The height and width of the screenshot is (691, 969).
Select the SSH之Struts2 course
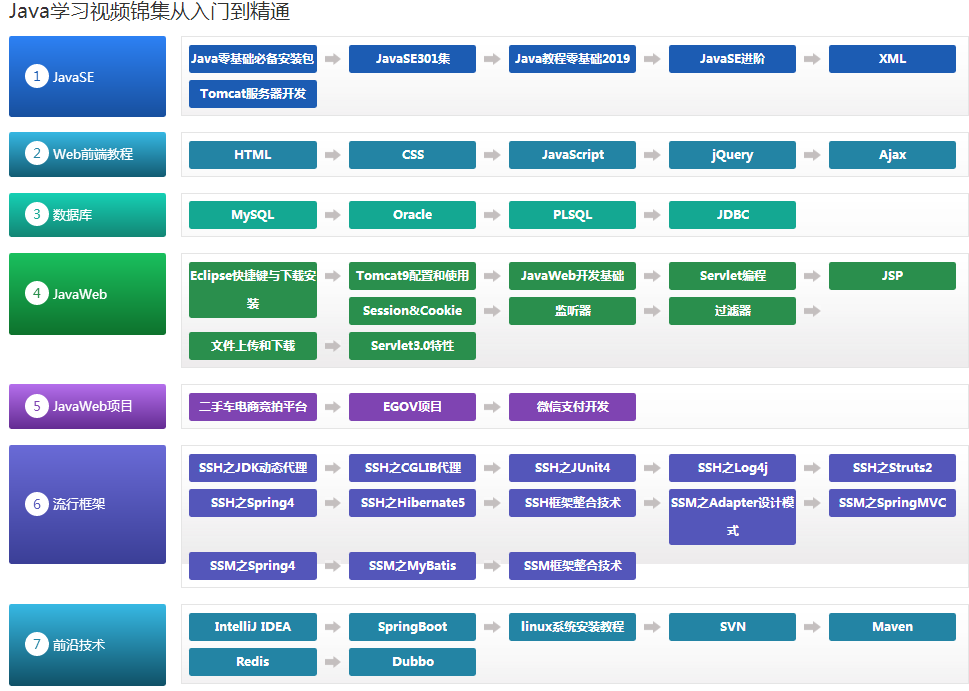pos(892,468)
